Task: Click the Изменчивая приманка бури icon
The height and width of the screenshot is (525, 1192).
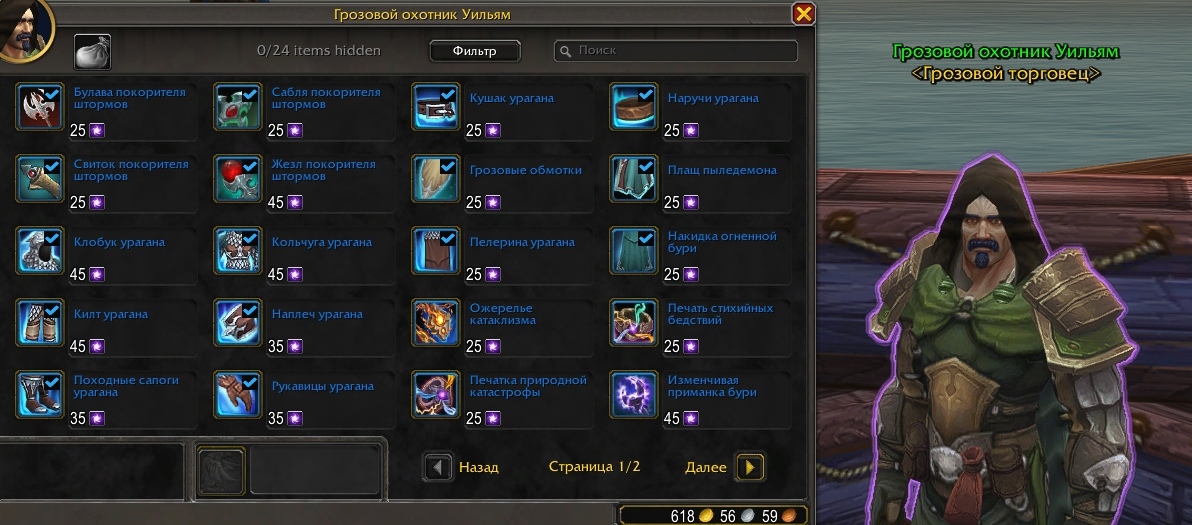Action: pyautogui.click(x=634, y=395)
